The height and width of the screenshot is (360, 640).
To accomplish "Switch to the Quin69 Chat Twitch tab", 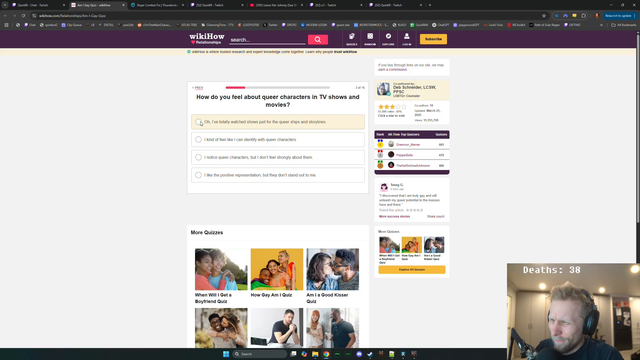I will click(39, 5).
